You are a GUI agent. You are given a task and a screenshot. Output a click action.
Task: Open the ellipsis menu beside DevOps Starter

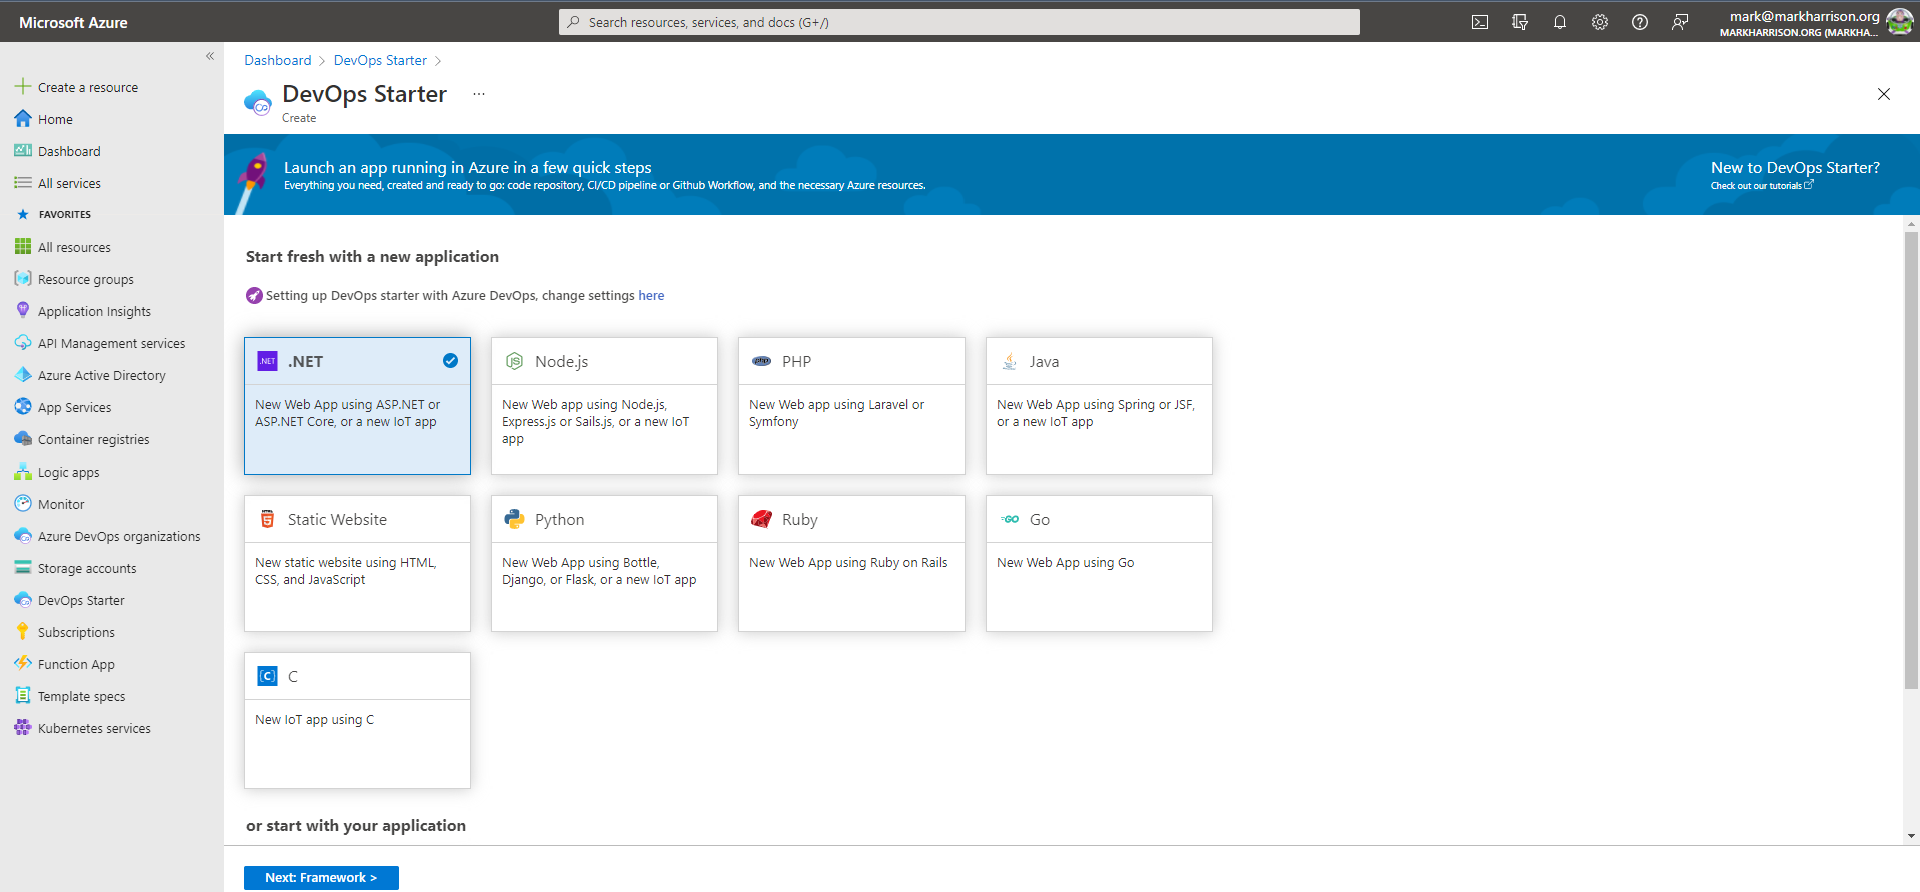click(x=479, y=94)
